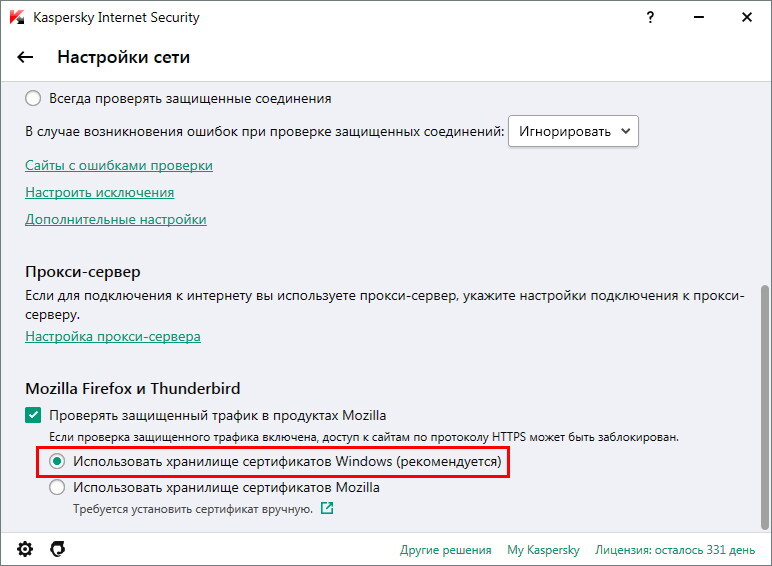
Task: Open 'Другие решения' link
Action: point(446,550)
